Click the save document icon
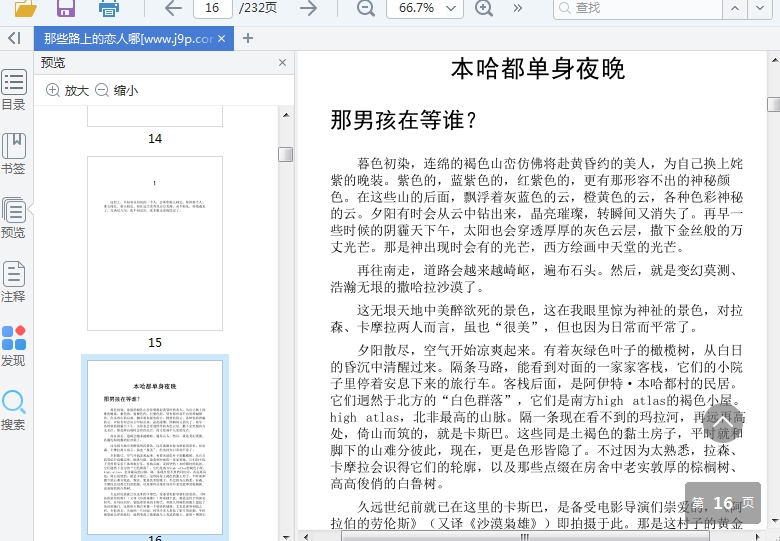Screen dimensions: 780x541 66,9
